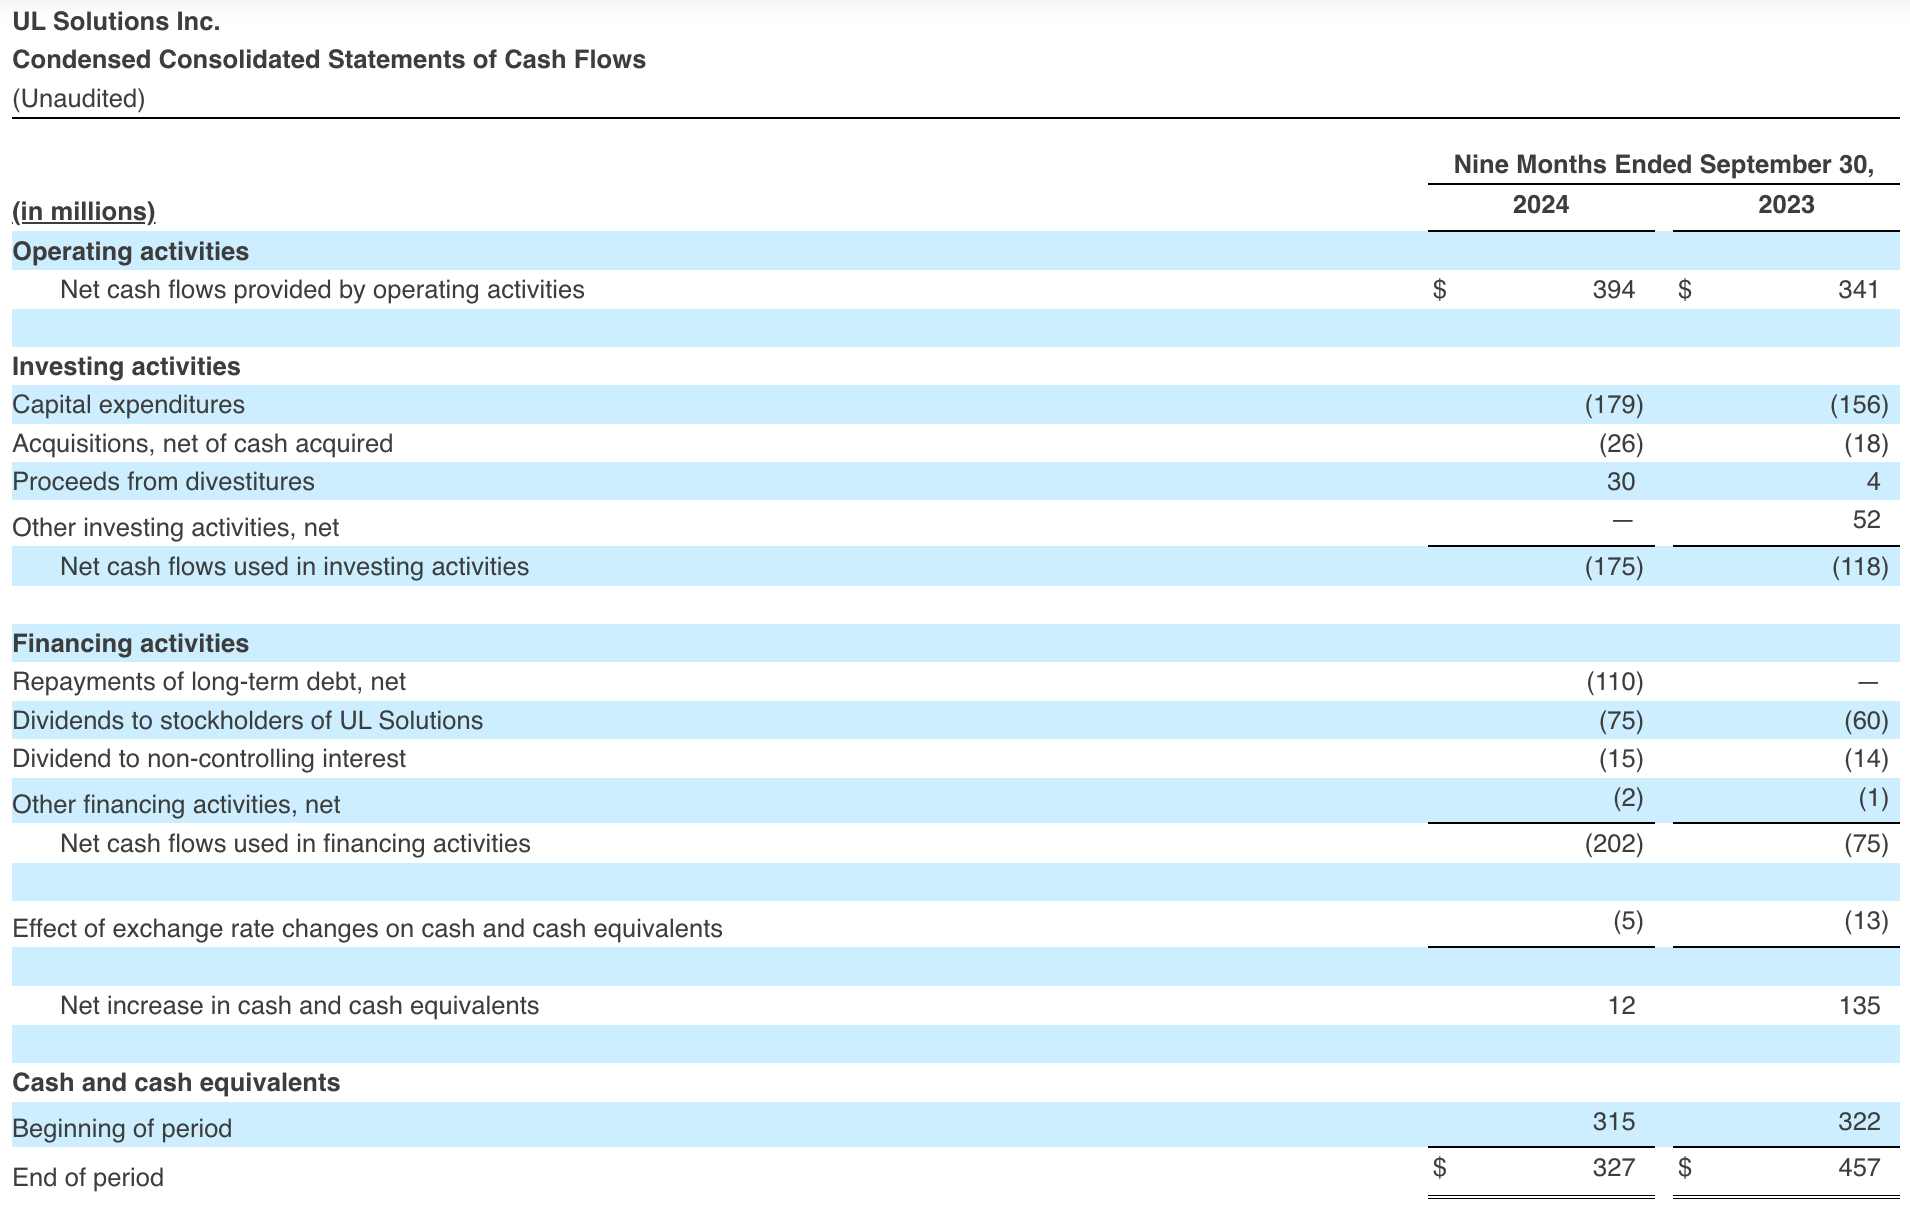Click the 'Cash and cash equivalents' heading
Image resolution: width=1910 pixels, height=1214 pixels.
(x=176, y=1083)
